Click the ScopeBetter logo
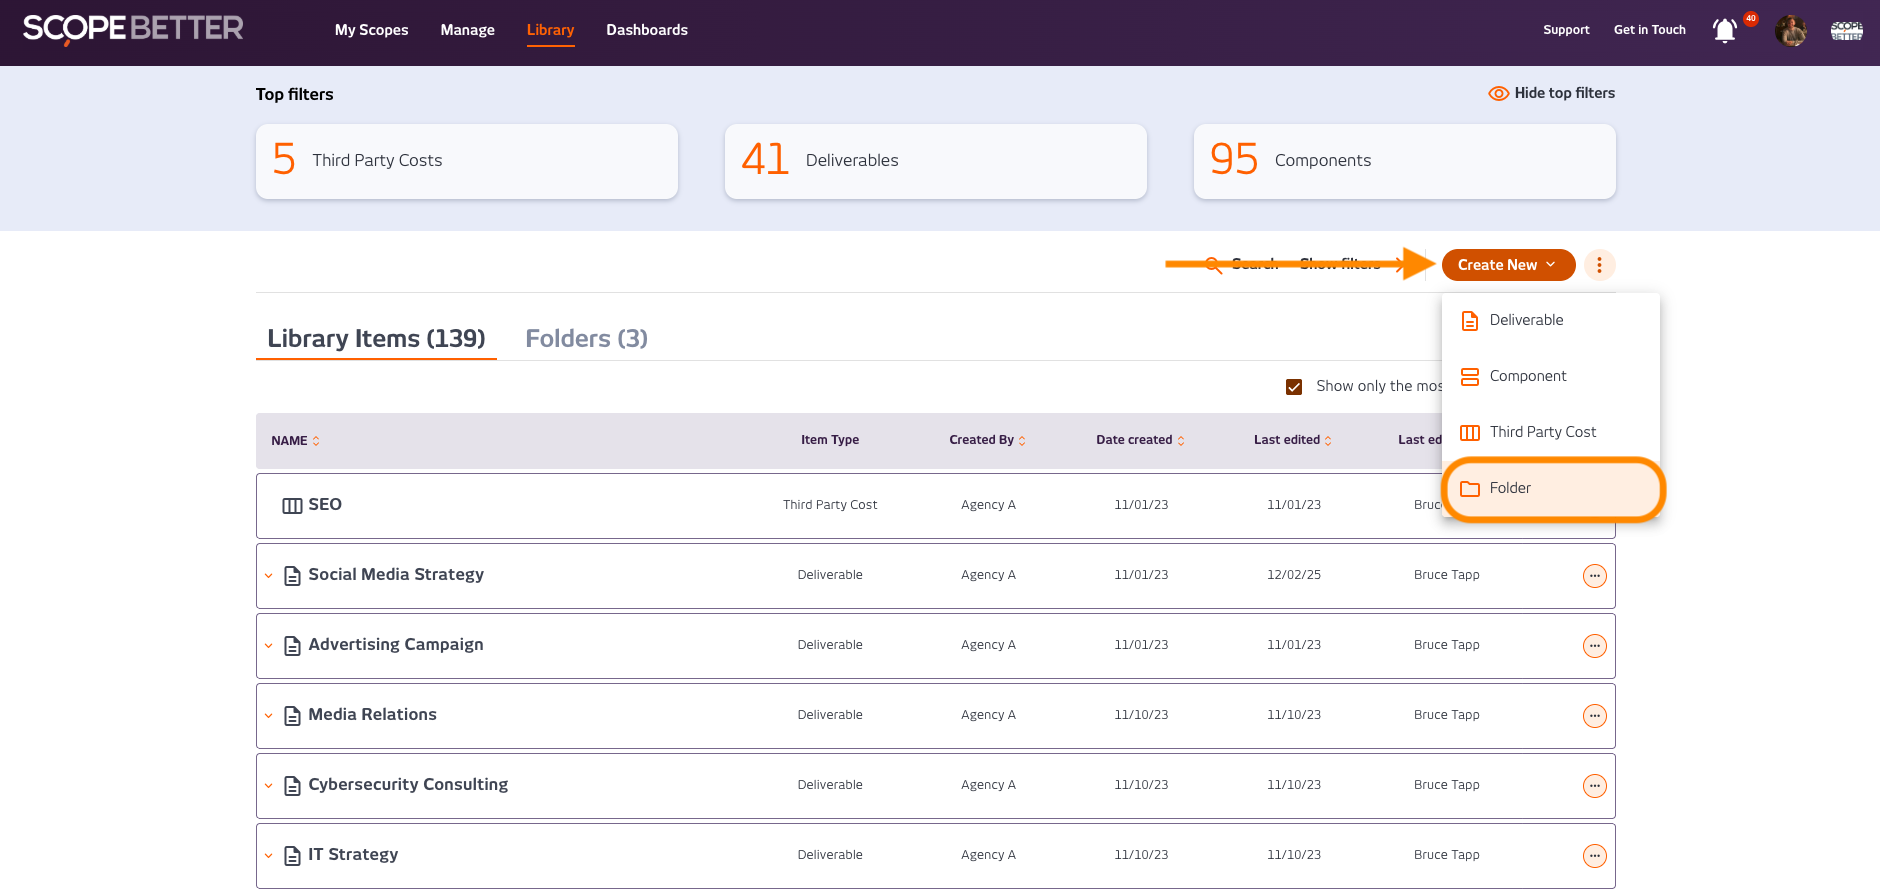The height and width of the screenshot is (893, 1880). point(133,29)
